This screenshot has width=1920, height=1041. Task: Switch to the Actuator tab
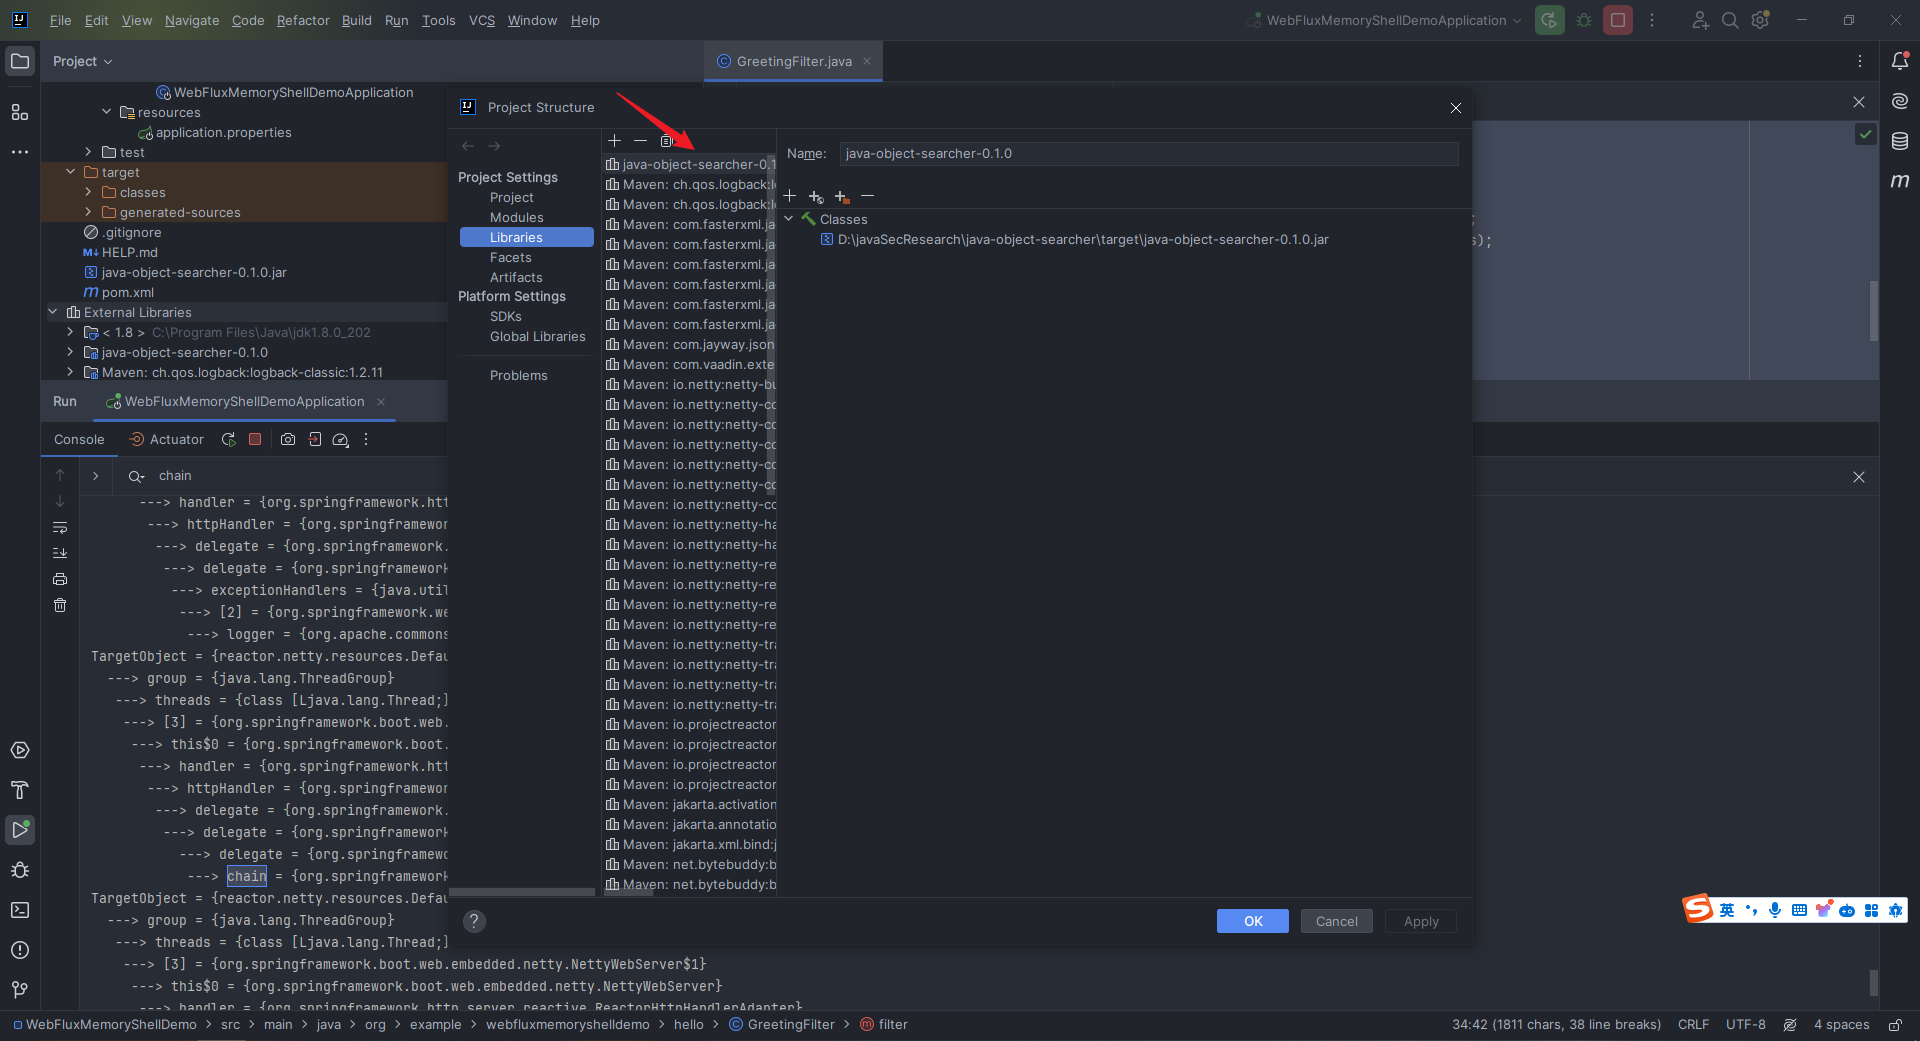tap(166, 439)
